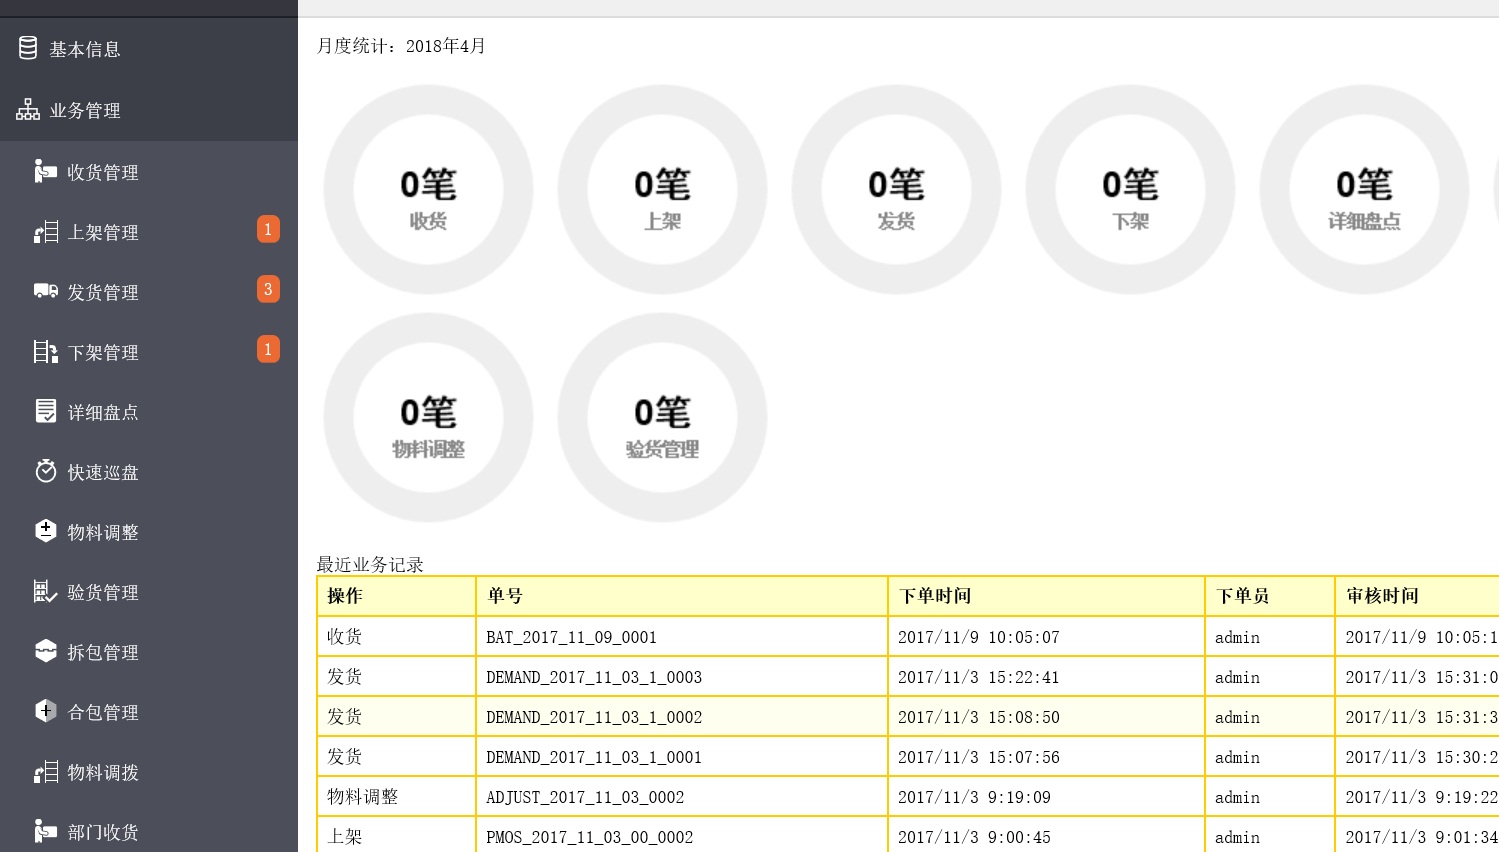Click the 物料调整 icon in sidebar

45,531
